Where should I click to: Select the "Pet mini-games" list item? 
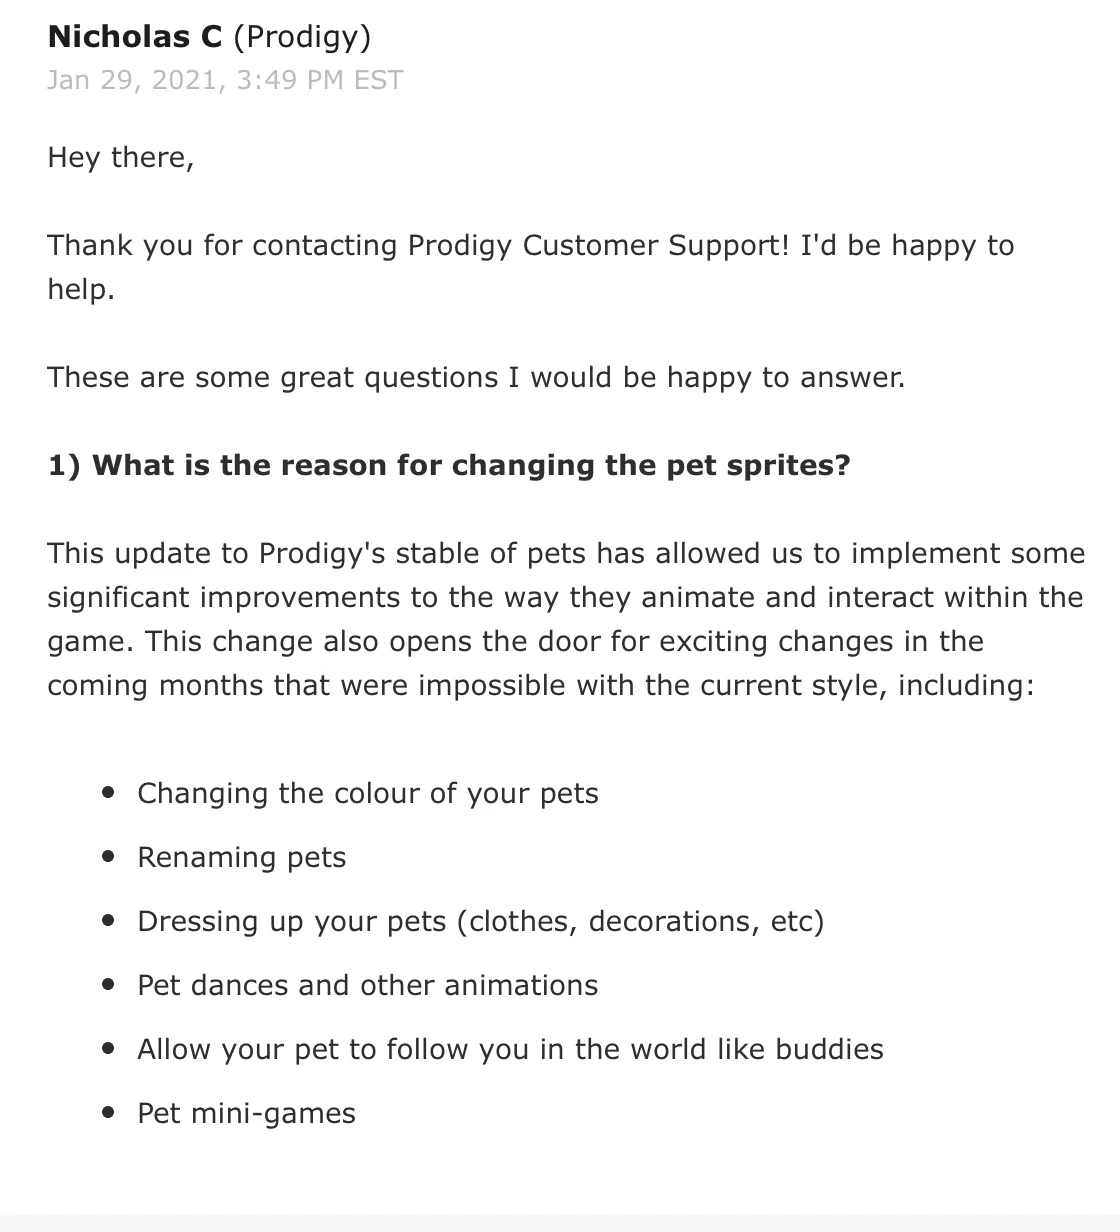point(246,1114)
